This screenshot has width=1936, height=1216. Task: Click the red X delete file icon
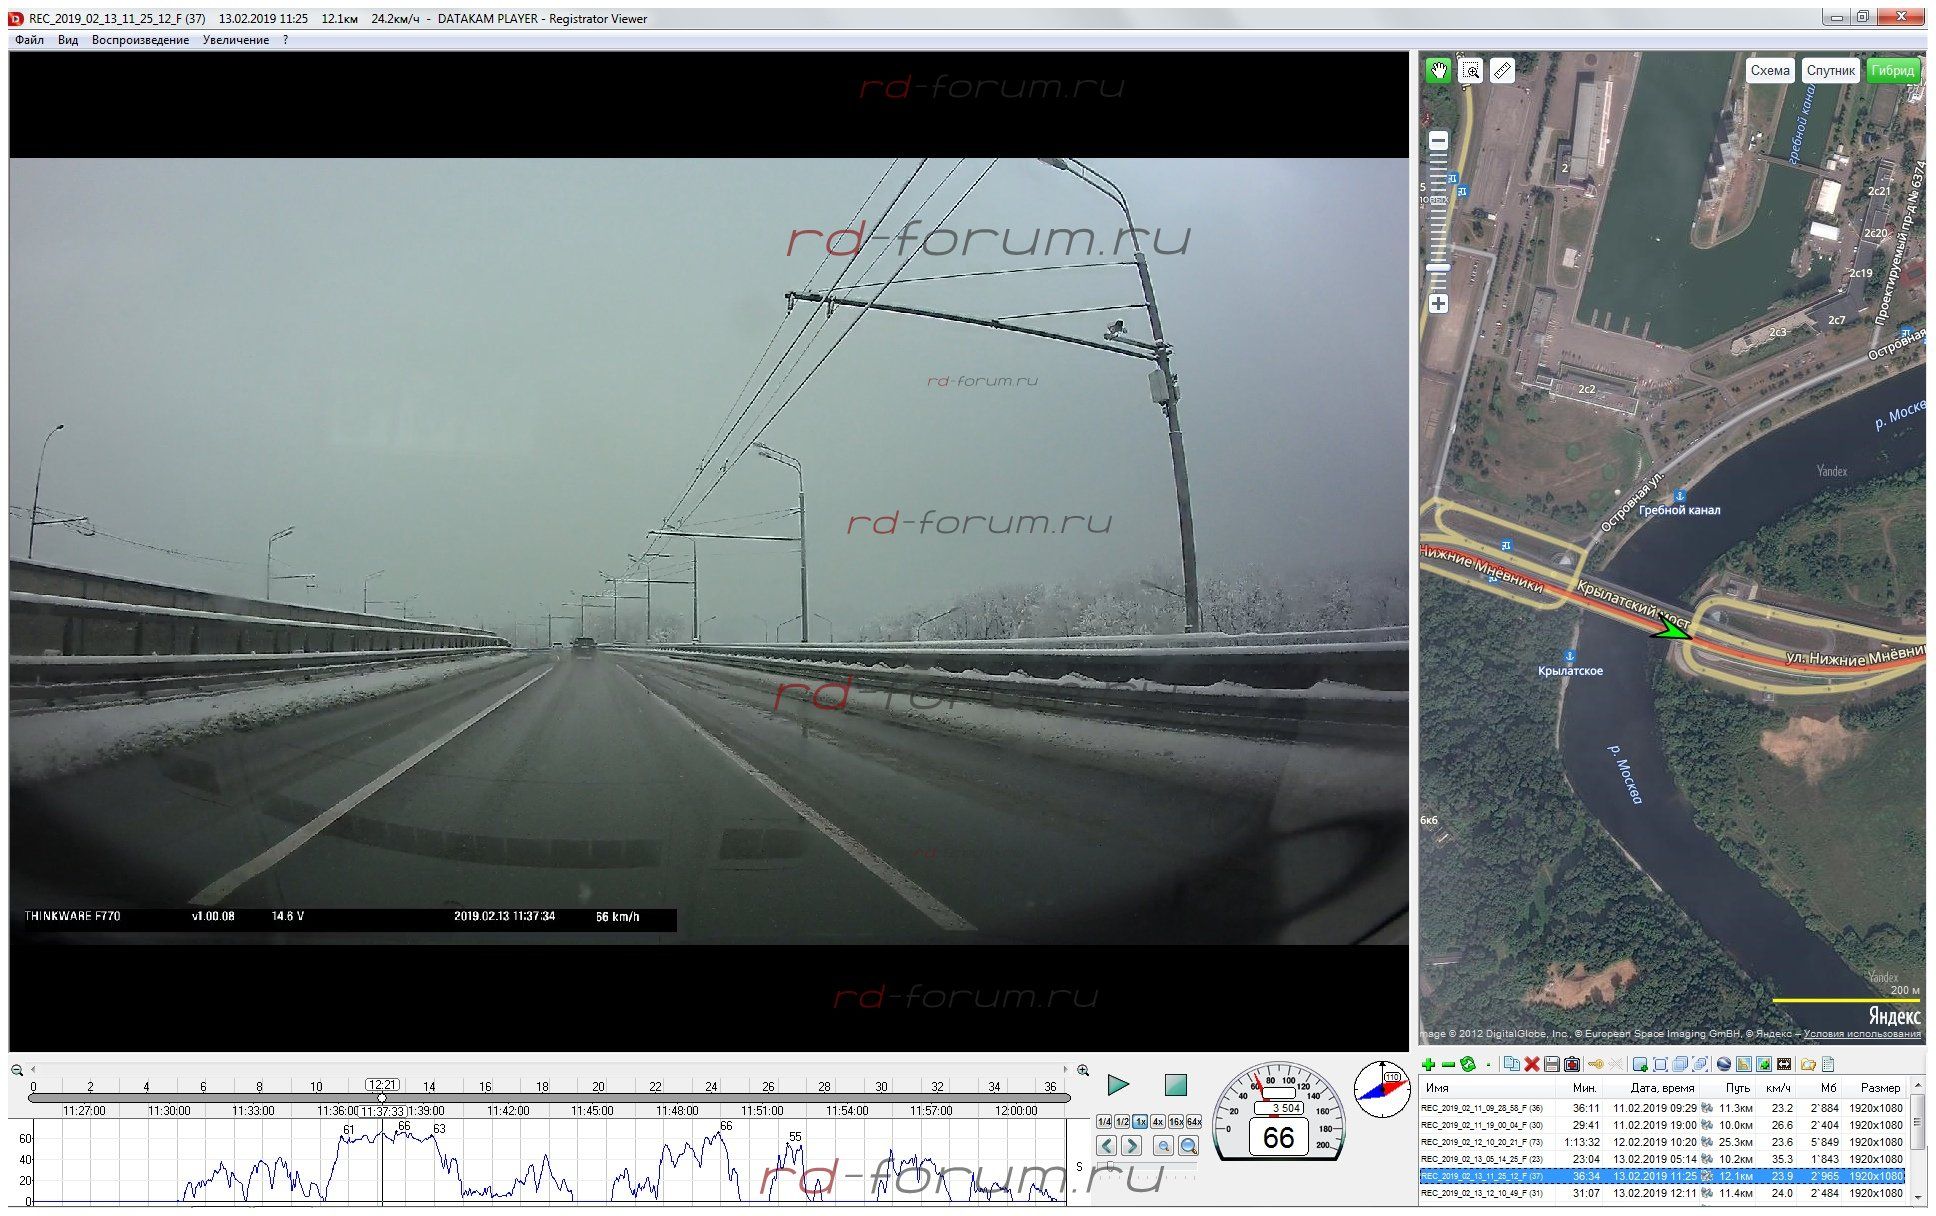click(x=1531, y=1064)
